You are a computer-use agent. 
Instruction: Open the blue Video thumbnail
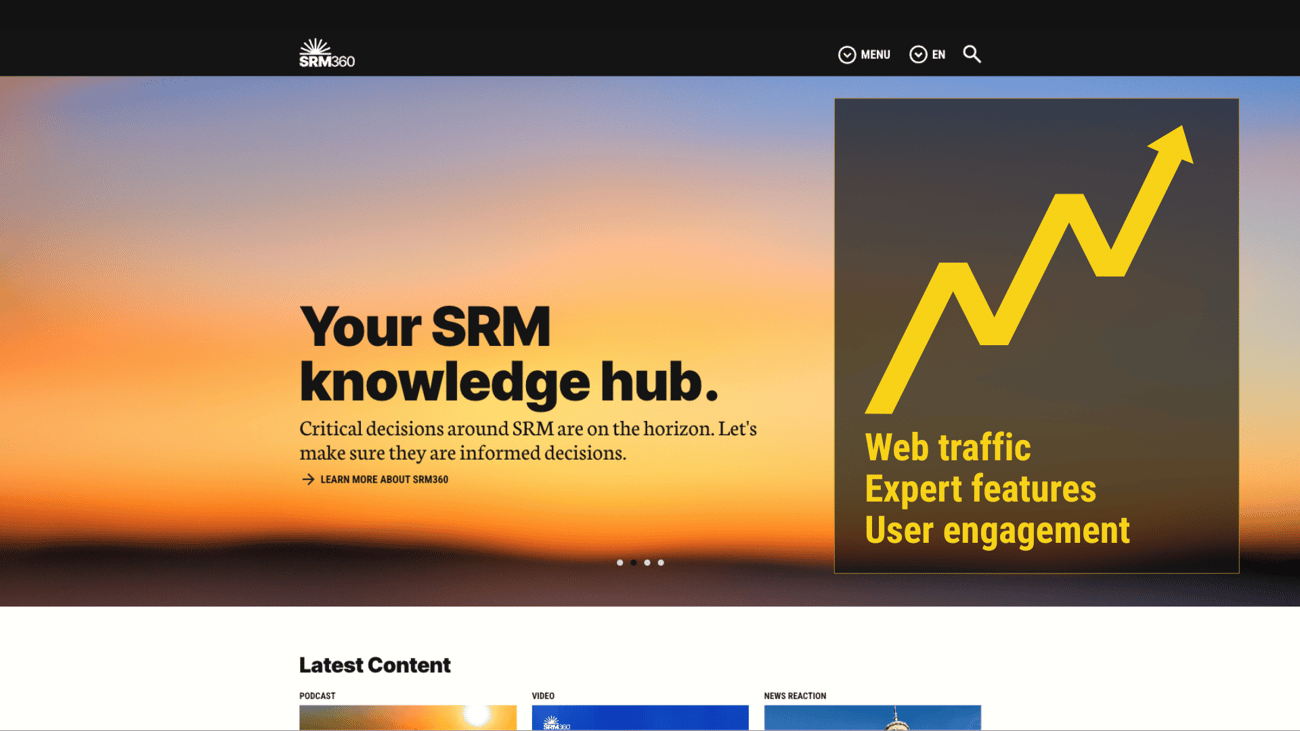coord(640,718)
